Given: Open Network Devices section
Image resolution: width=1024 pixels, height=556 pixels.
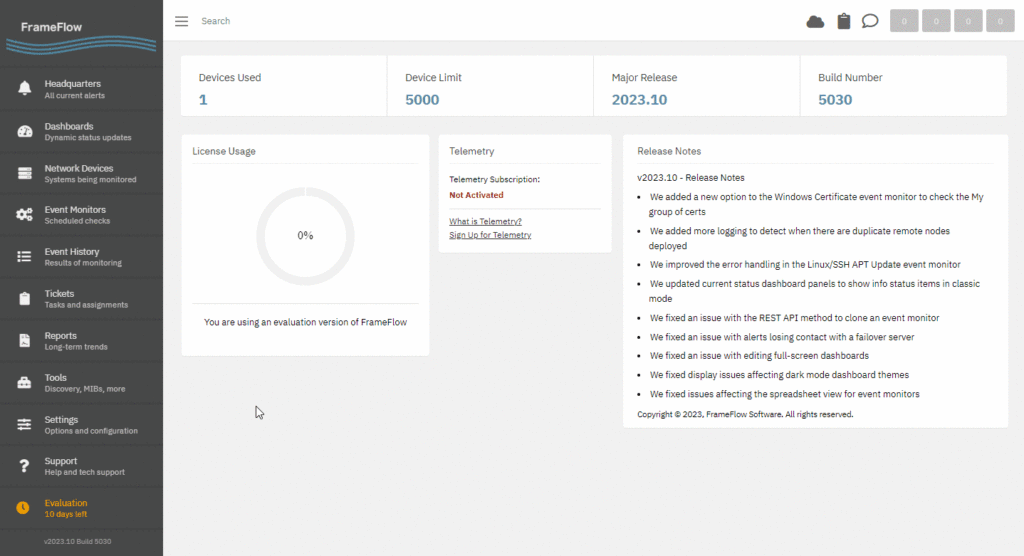Looking at the screenshot, I should [82, 173].
